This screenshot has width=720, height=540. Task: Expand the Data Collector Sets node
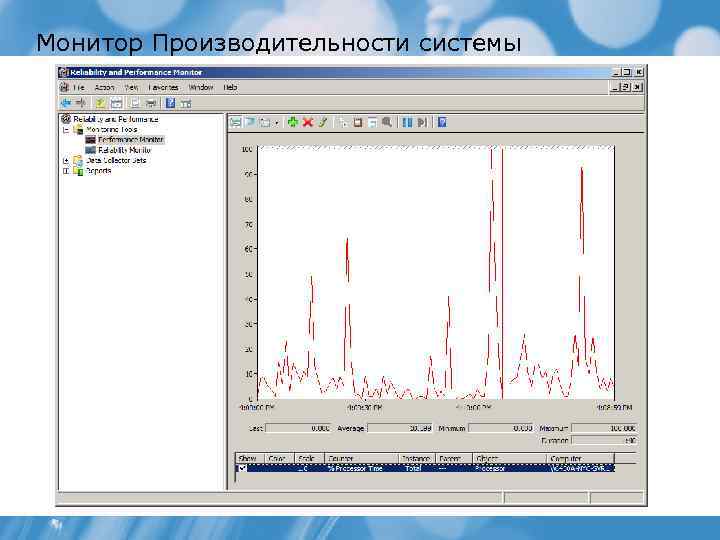66,160
